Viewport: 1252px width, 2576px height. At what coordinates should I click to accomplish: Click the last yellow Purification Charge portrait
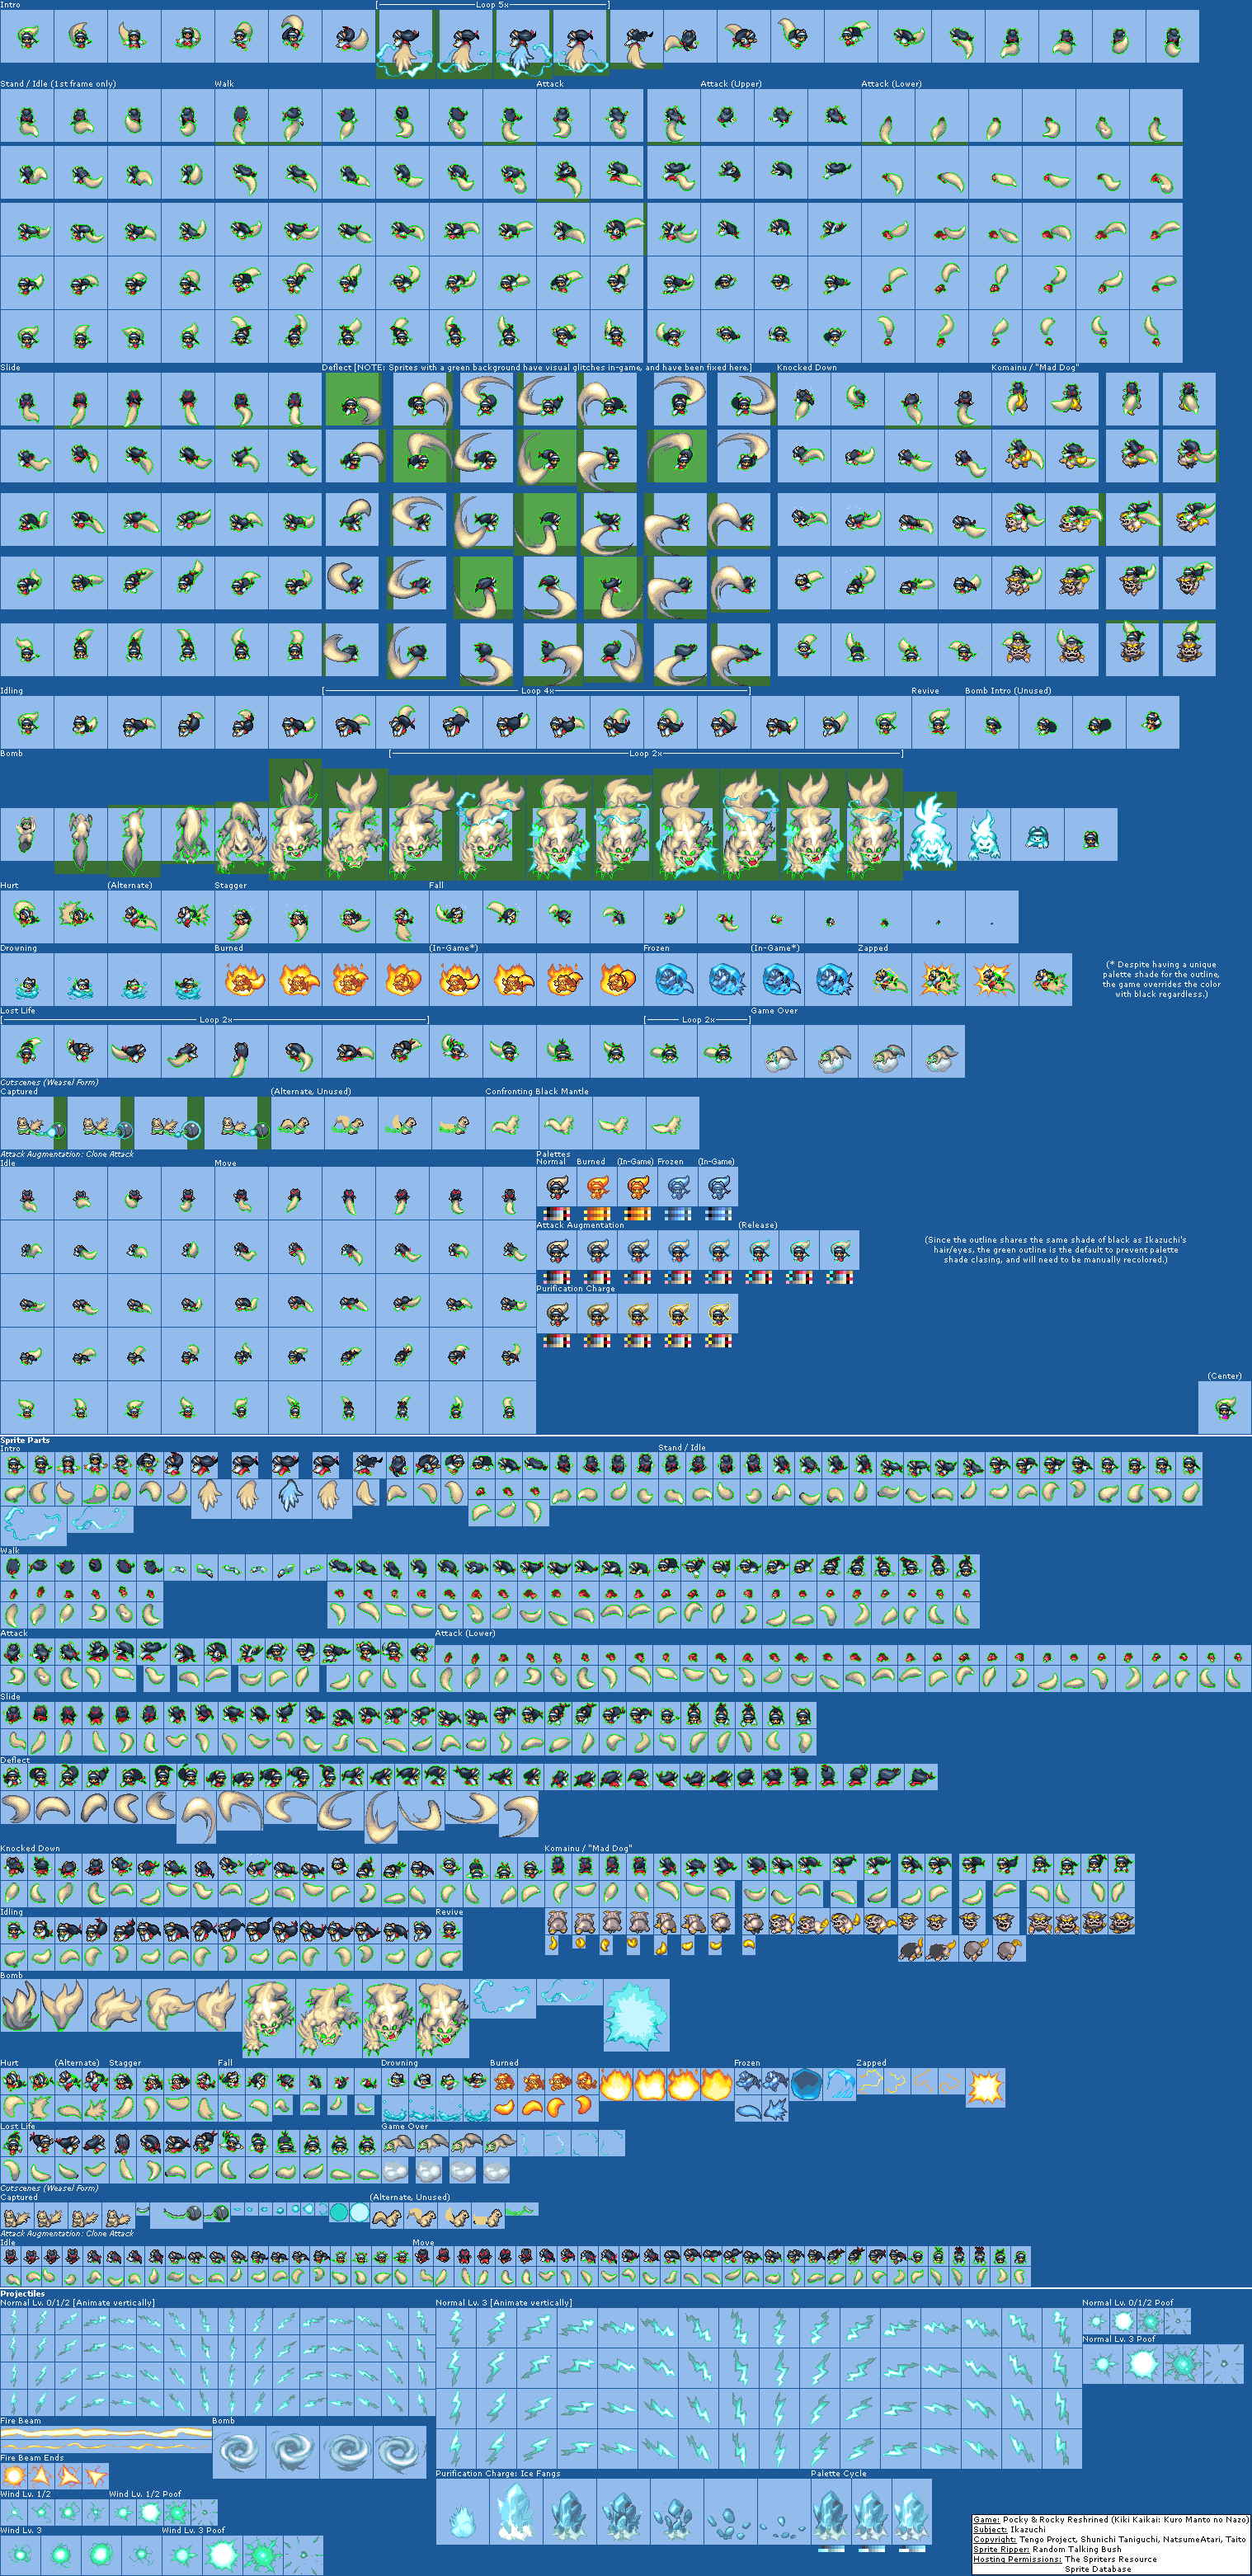718,1314
